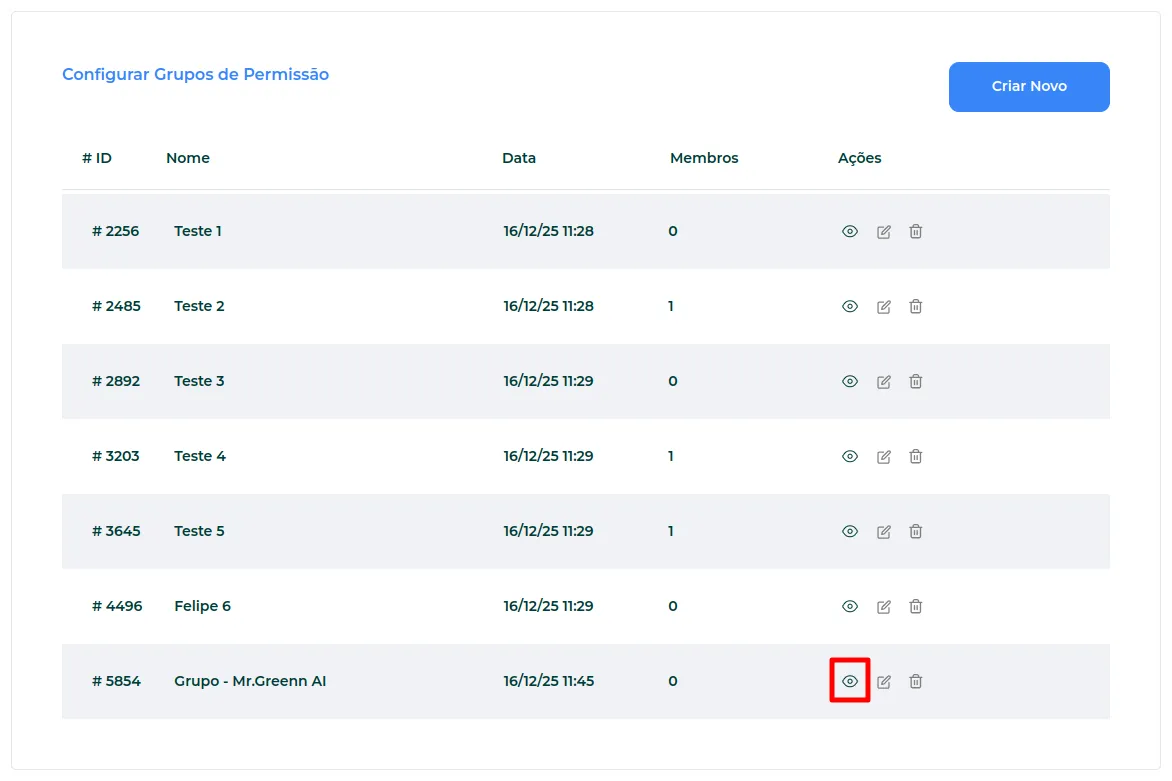The height and width of the screenshot is (781, 1172).
Task: Click the name Felipe 6
Action: point(203,606)
